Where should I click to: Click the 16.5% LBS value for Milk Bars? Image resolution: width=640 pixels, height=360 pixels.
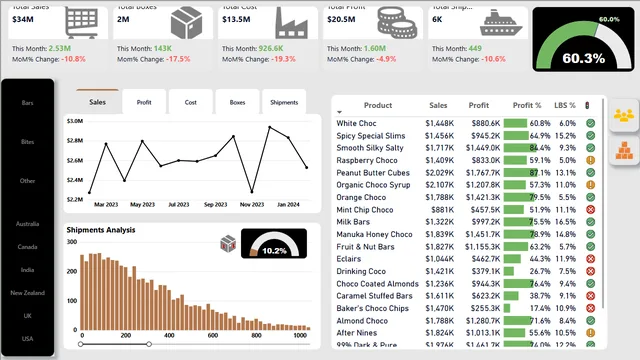point(565,222)
